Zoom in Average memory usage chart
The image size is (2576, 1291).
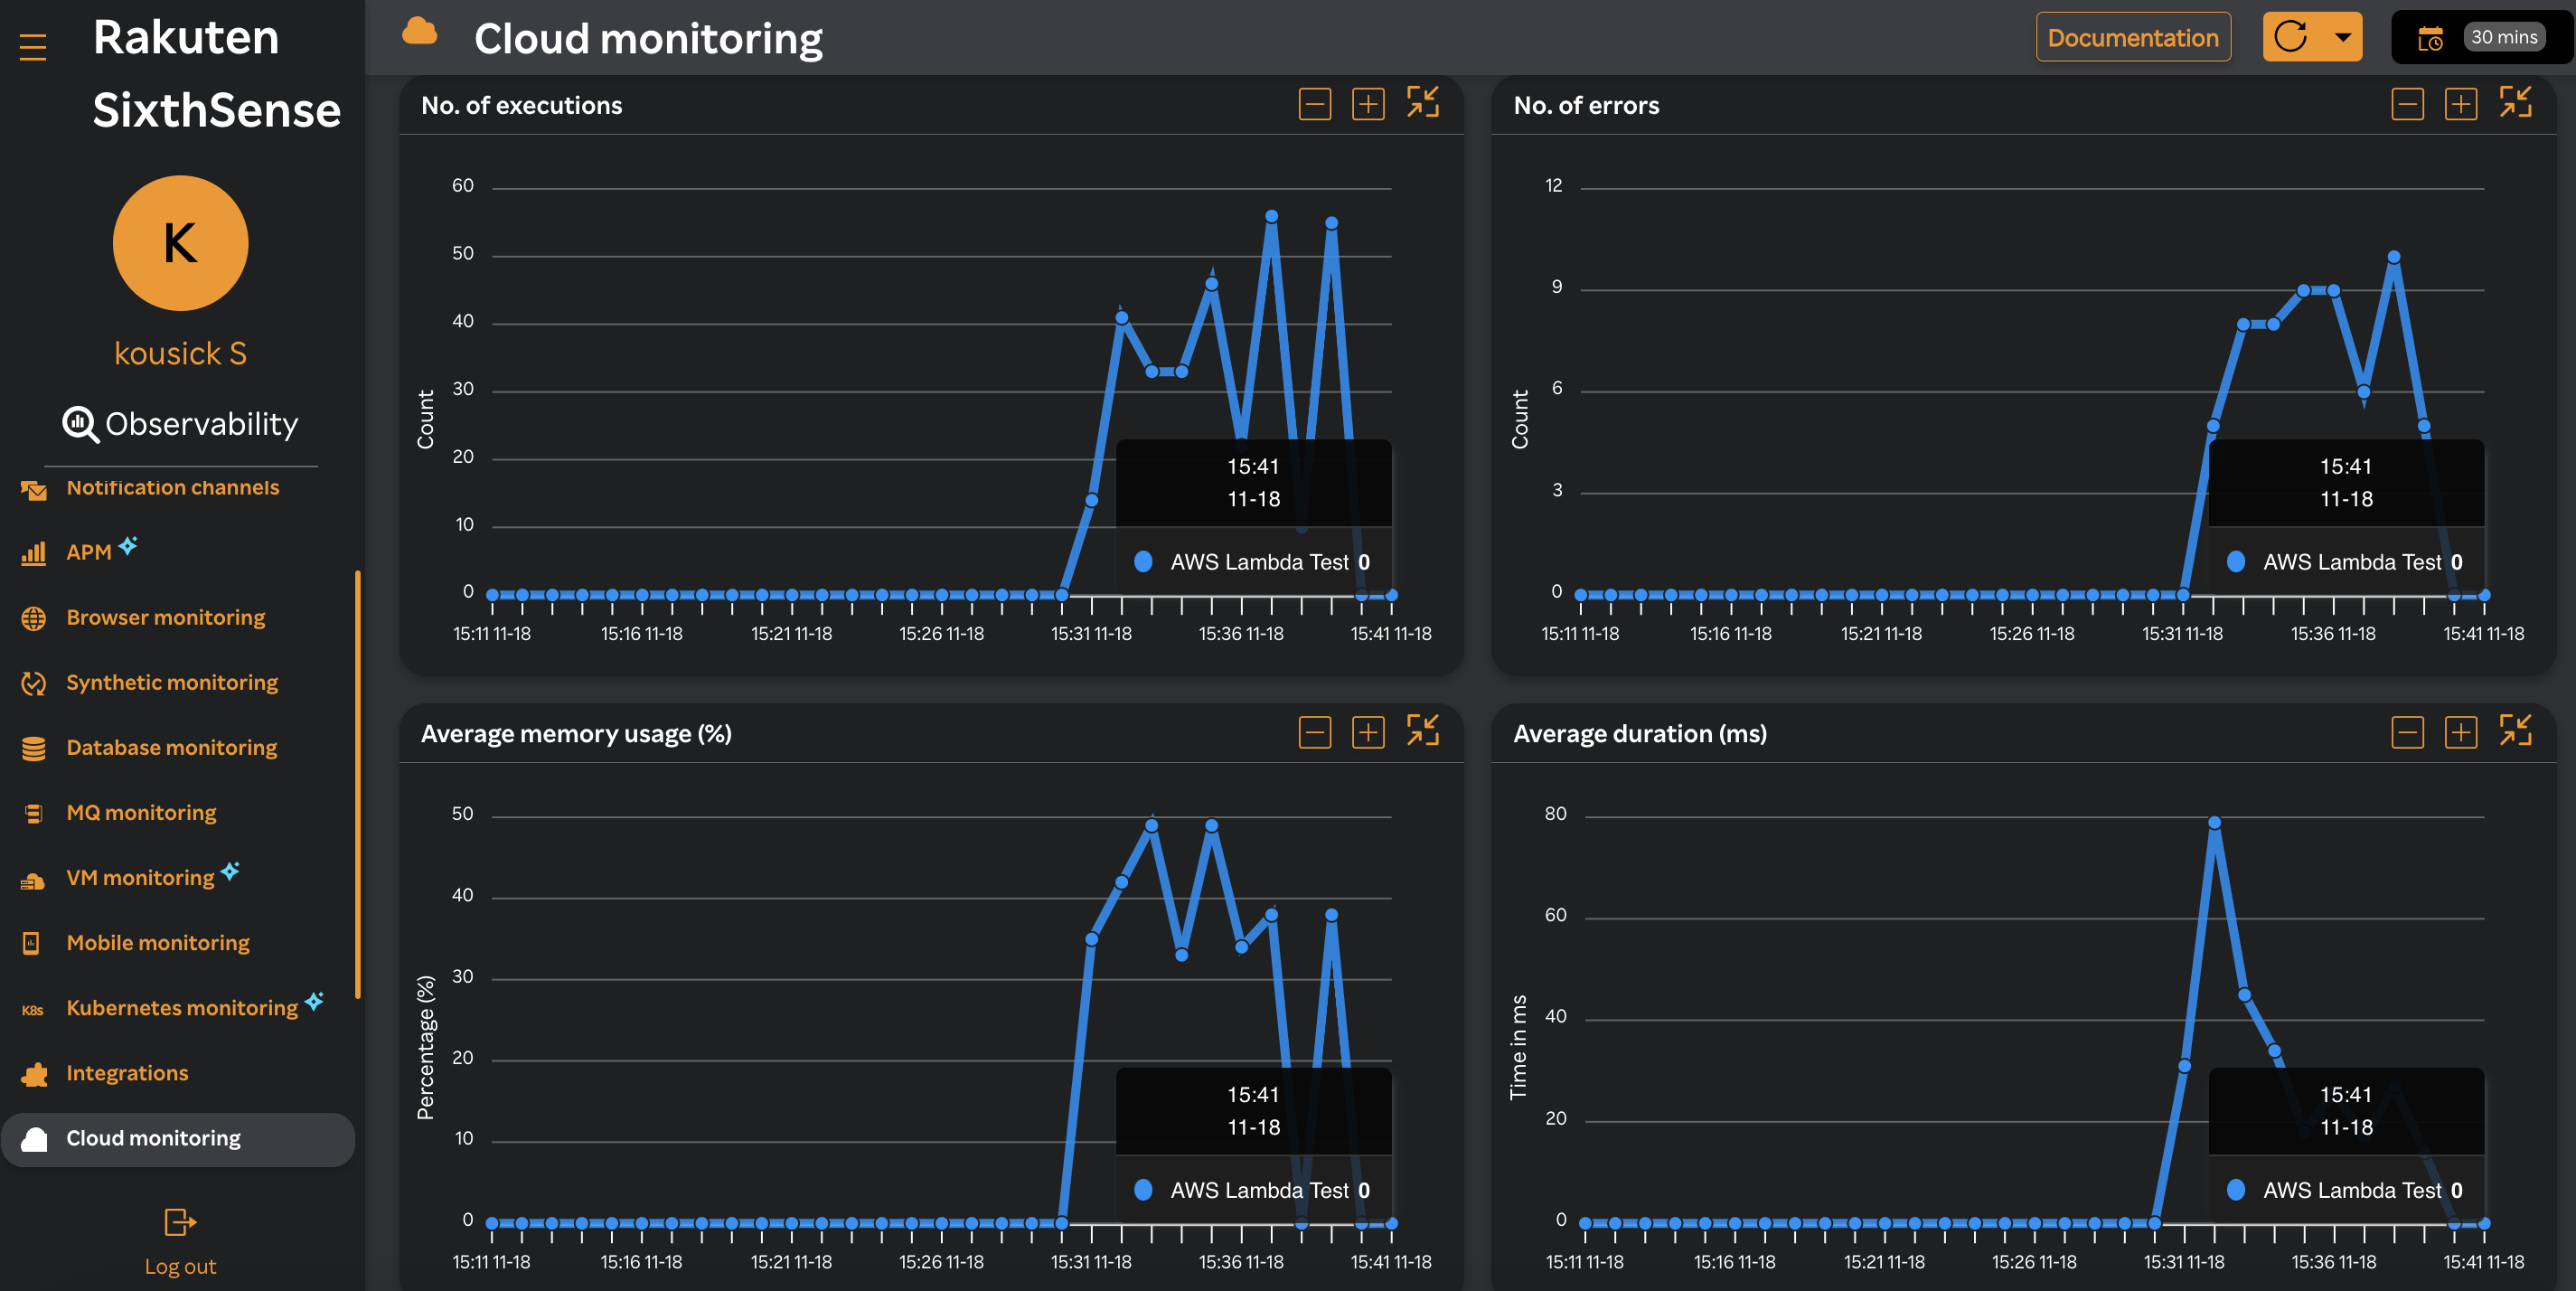(1368, 732)
